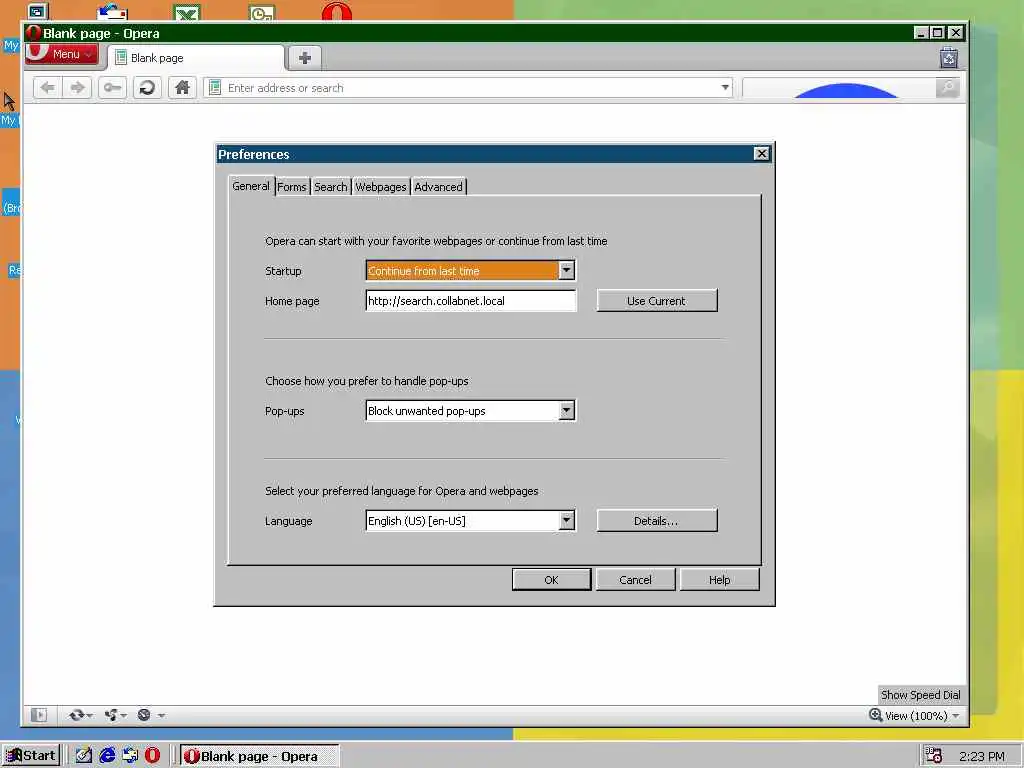Image resolution: width=1024 pixels, height=768 pixels.
Task: Click the search magnifier icon in toolbar
Action: (948, 88)
